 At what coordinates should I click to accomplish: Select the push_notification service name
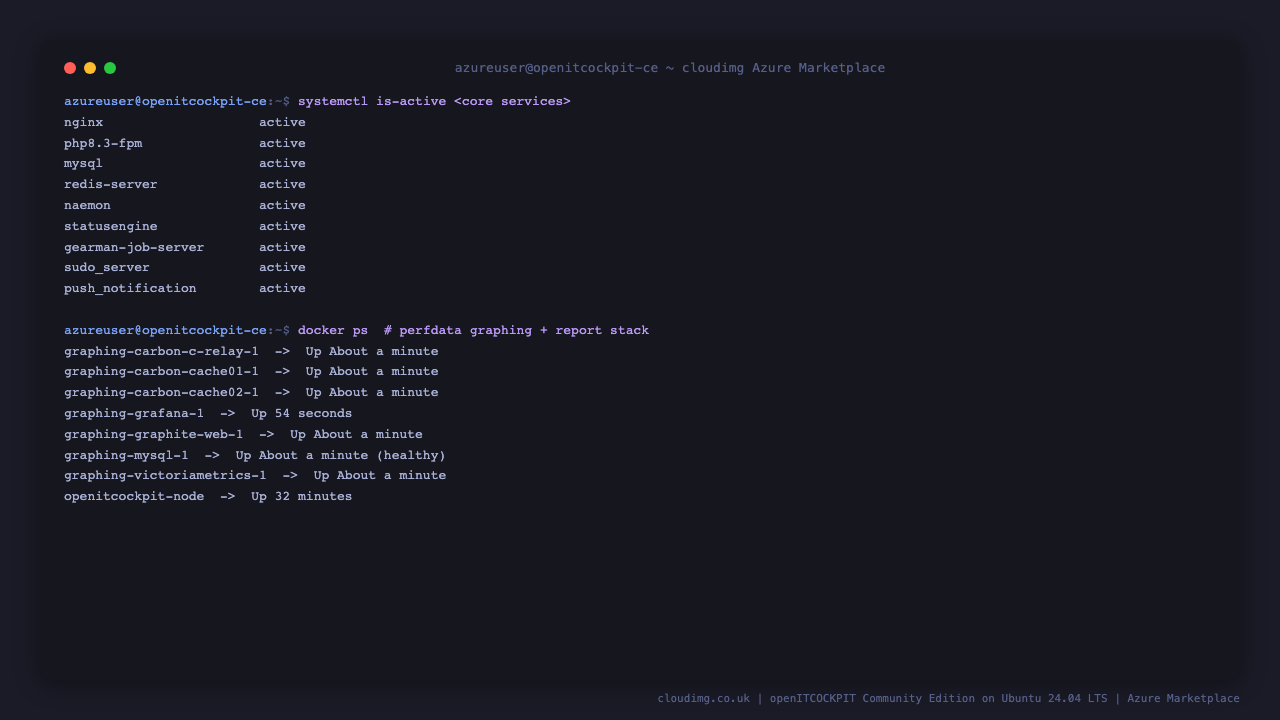click(x=130, y=289)
